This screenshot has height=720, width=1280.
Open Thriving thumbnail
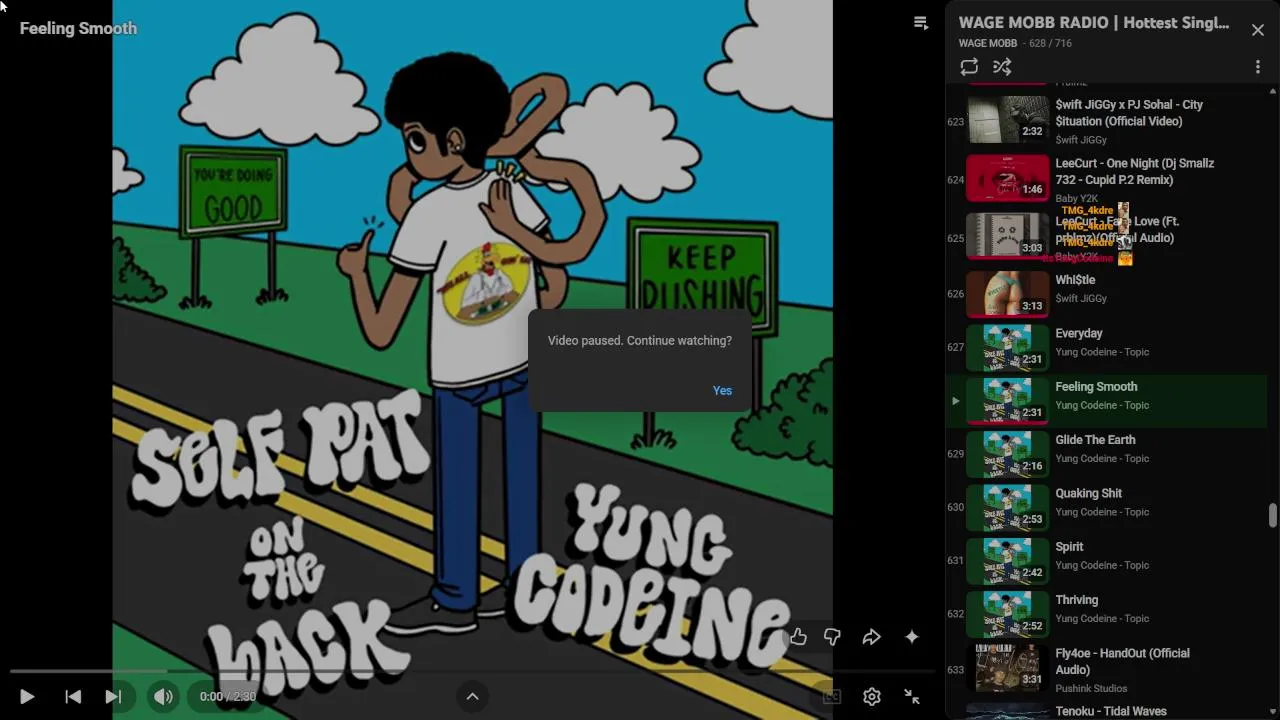[x=1008, y=614]
